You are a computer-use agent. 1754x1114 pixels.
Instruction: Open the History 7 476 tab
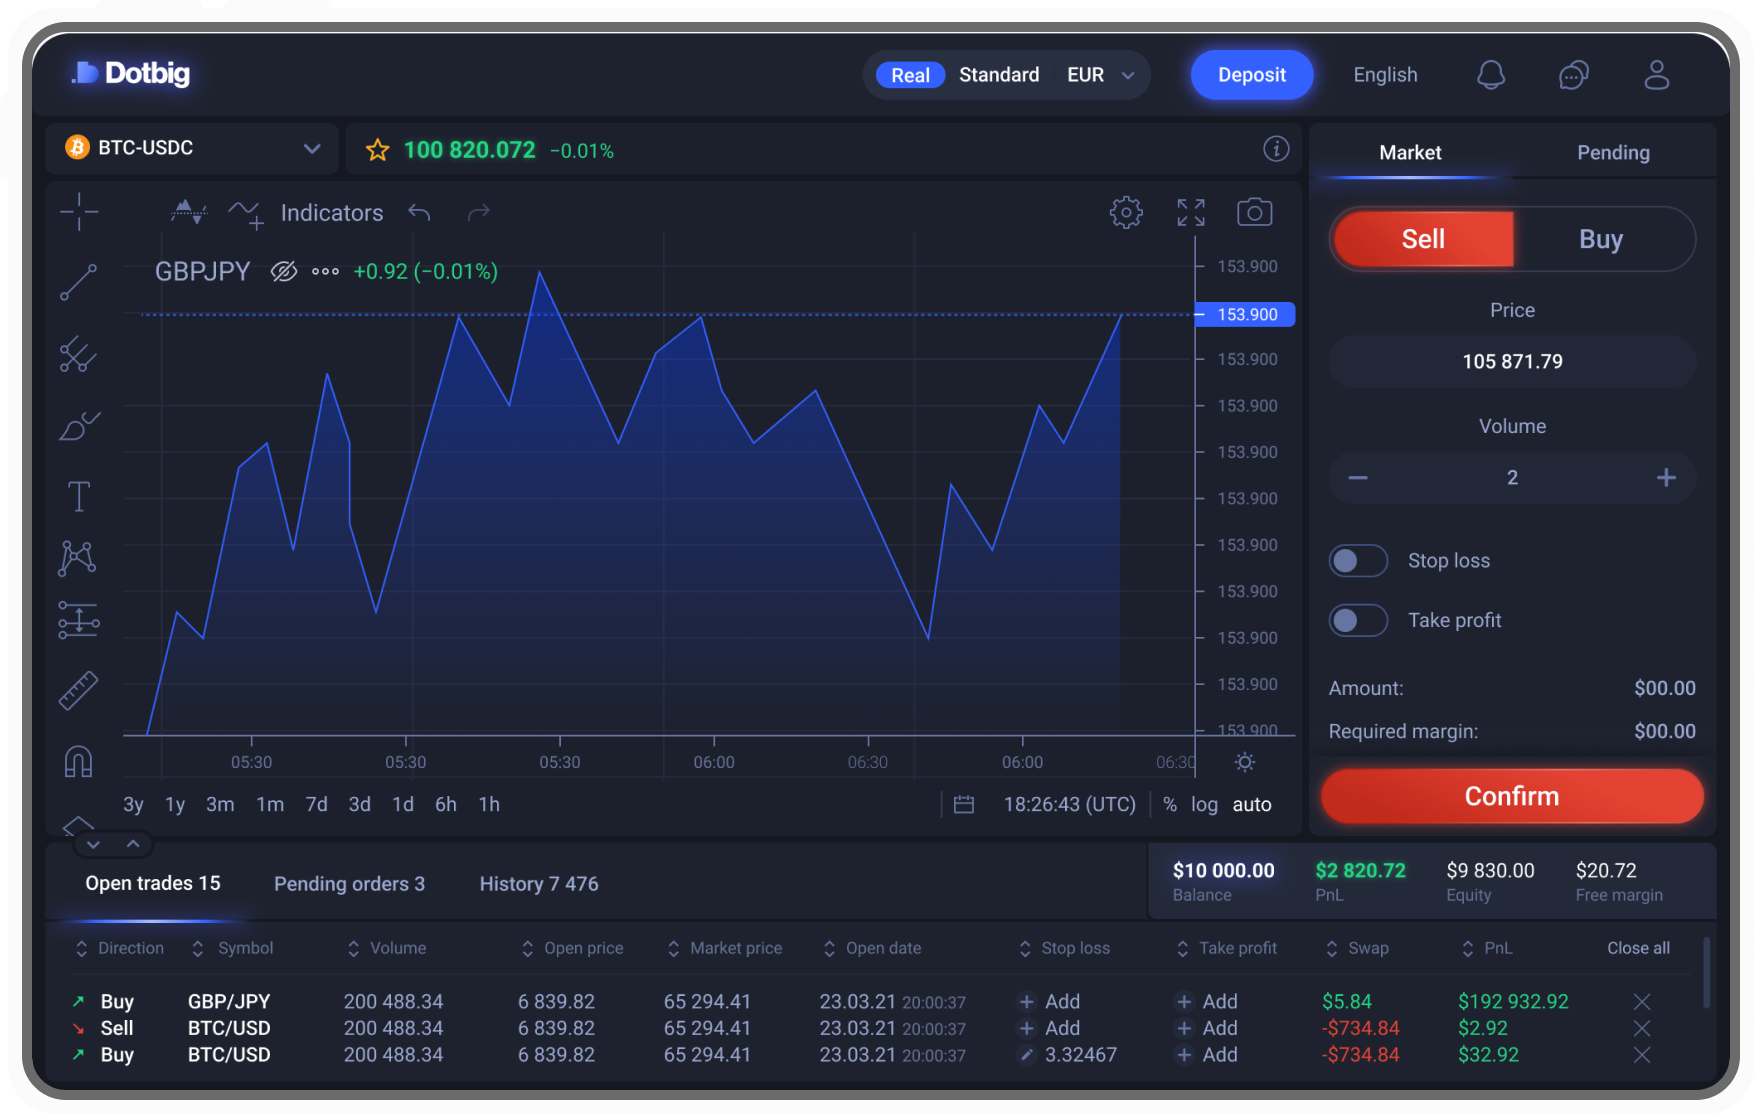click(539, 884)
